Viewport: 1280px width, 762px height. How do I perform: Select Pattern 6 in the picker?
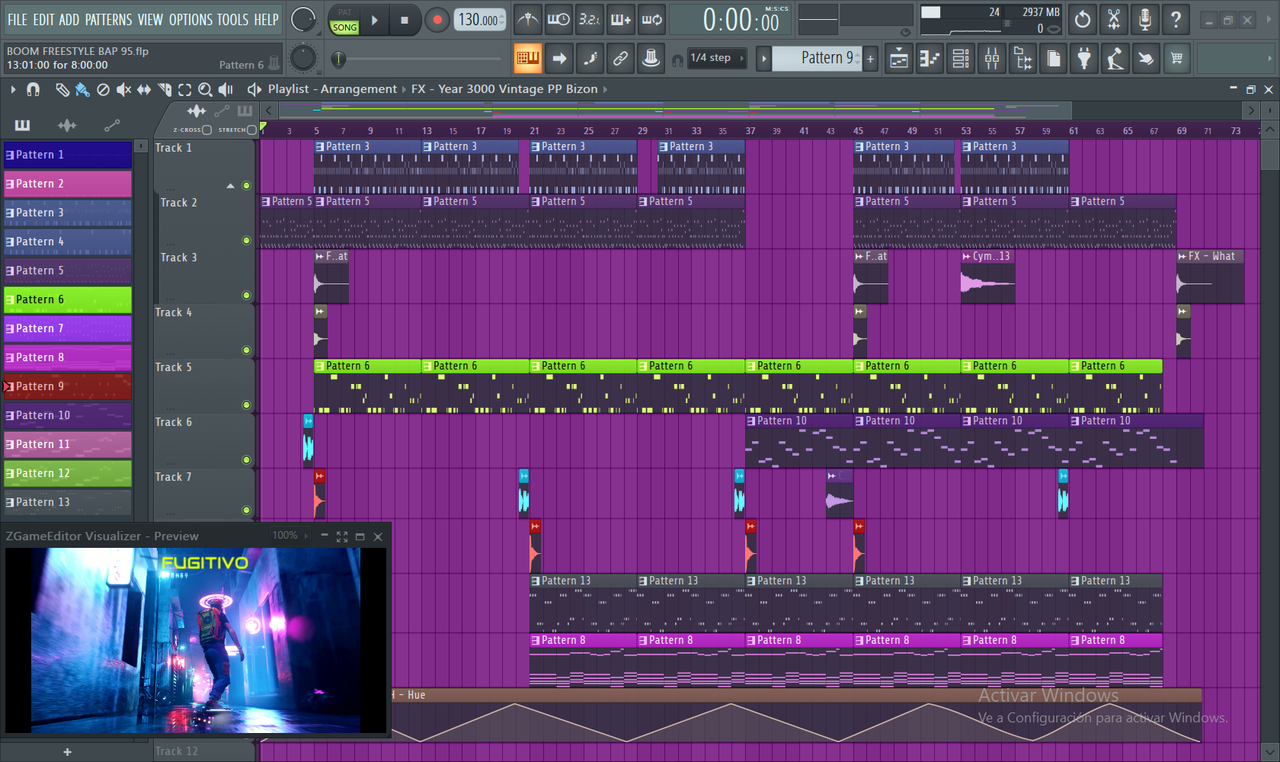point(68,299)
